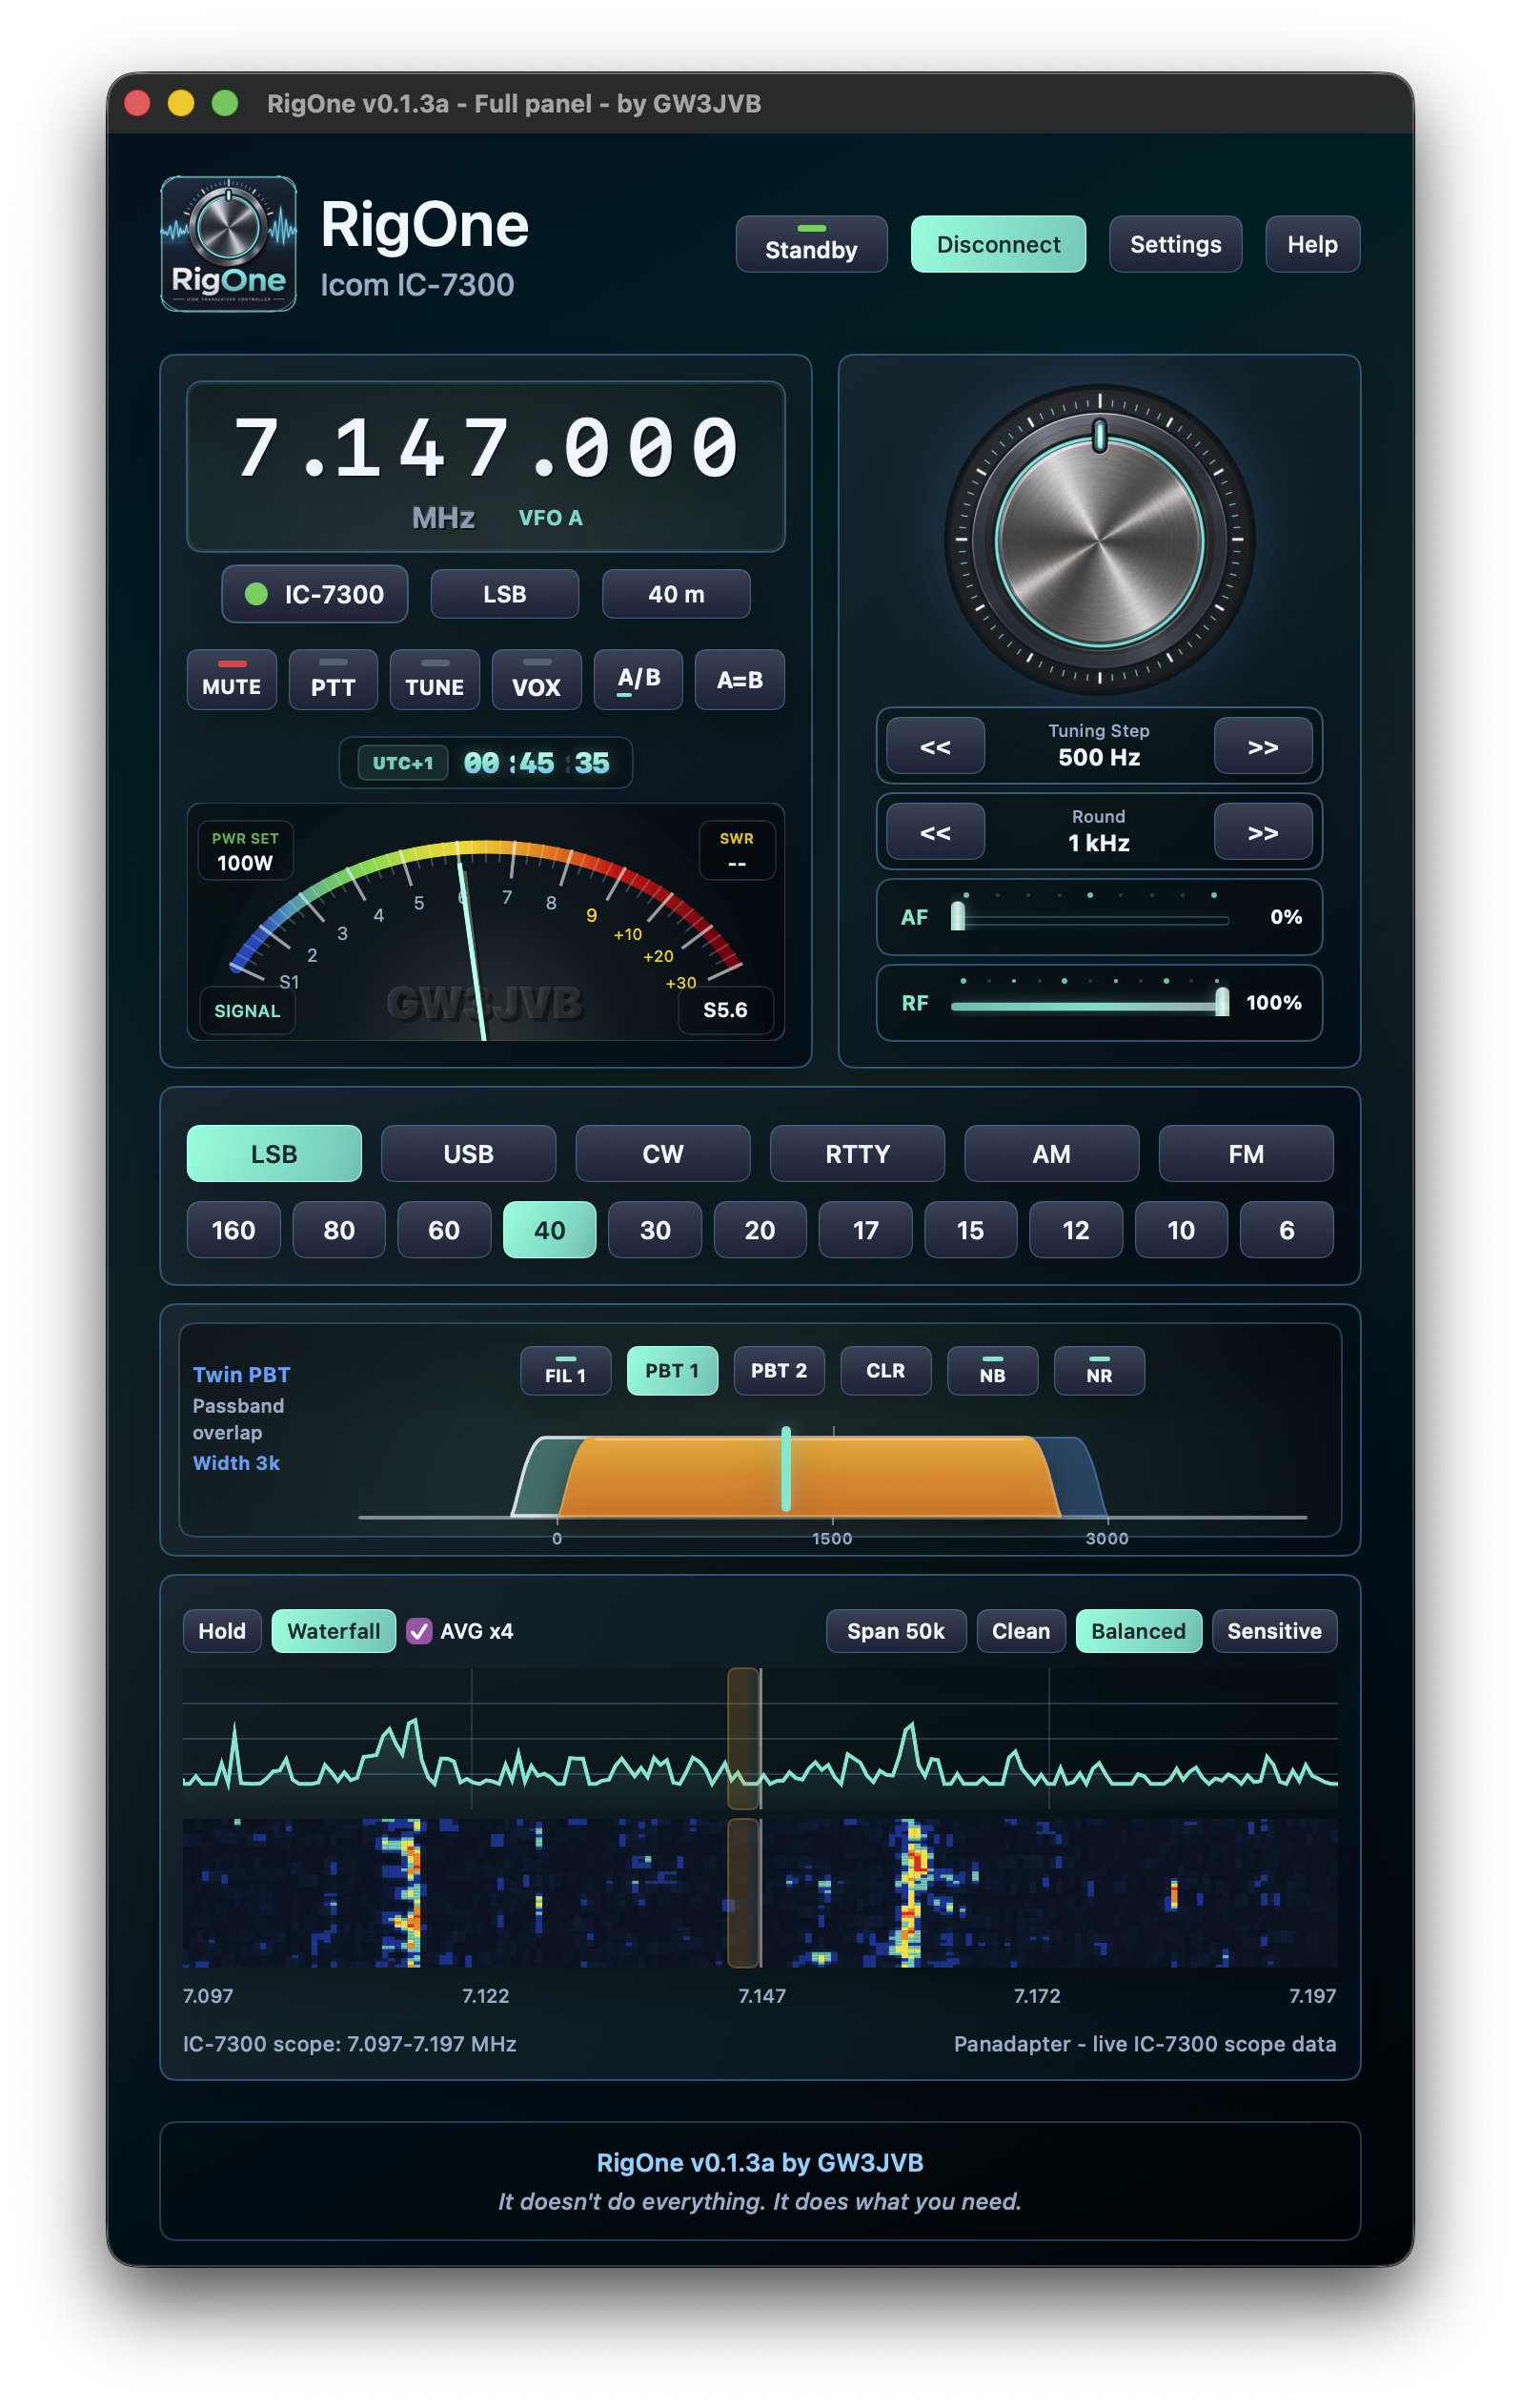1521x2408 pixels.
Task: Increase Round value with the >> arrow
Action: (1262, 832)
